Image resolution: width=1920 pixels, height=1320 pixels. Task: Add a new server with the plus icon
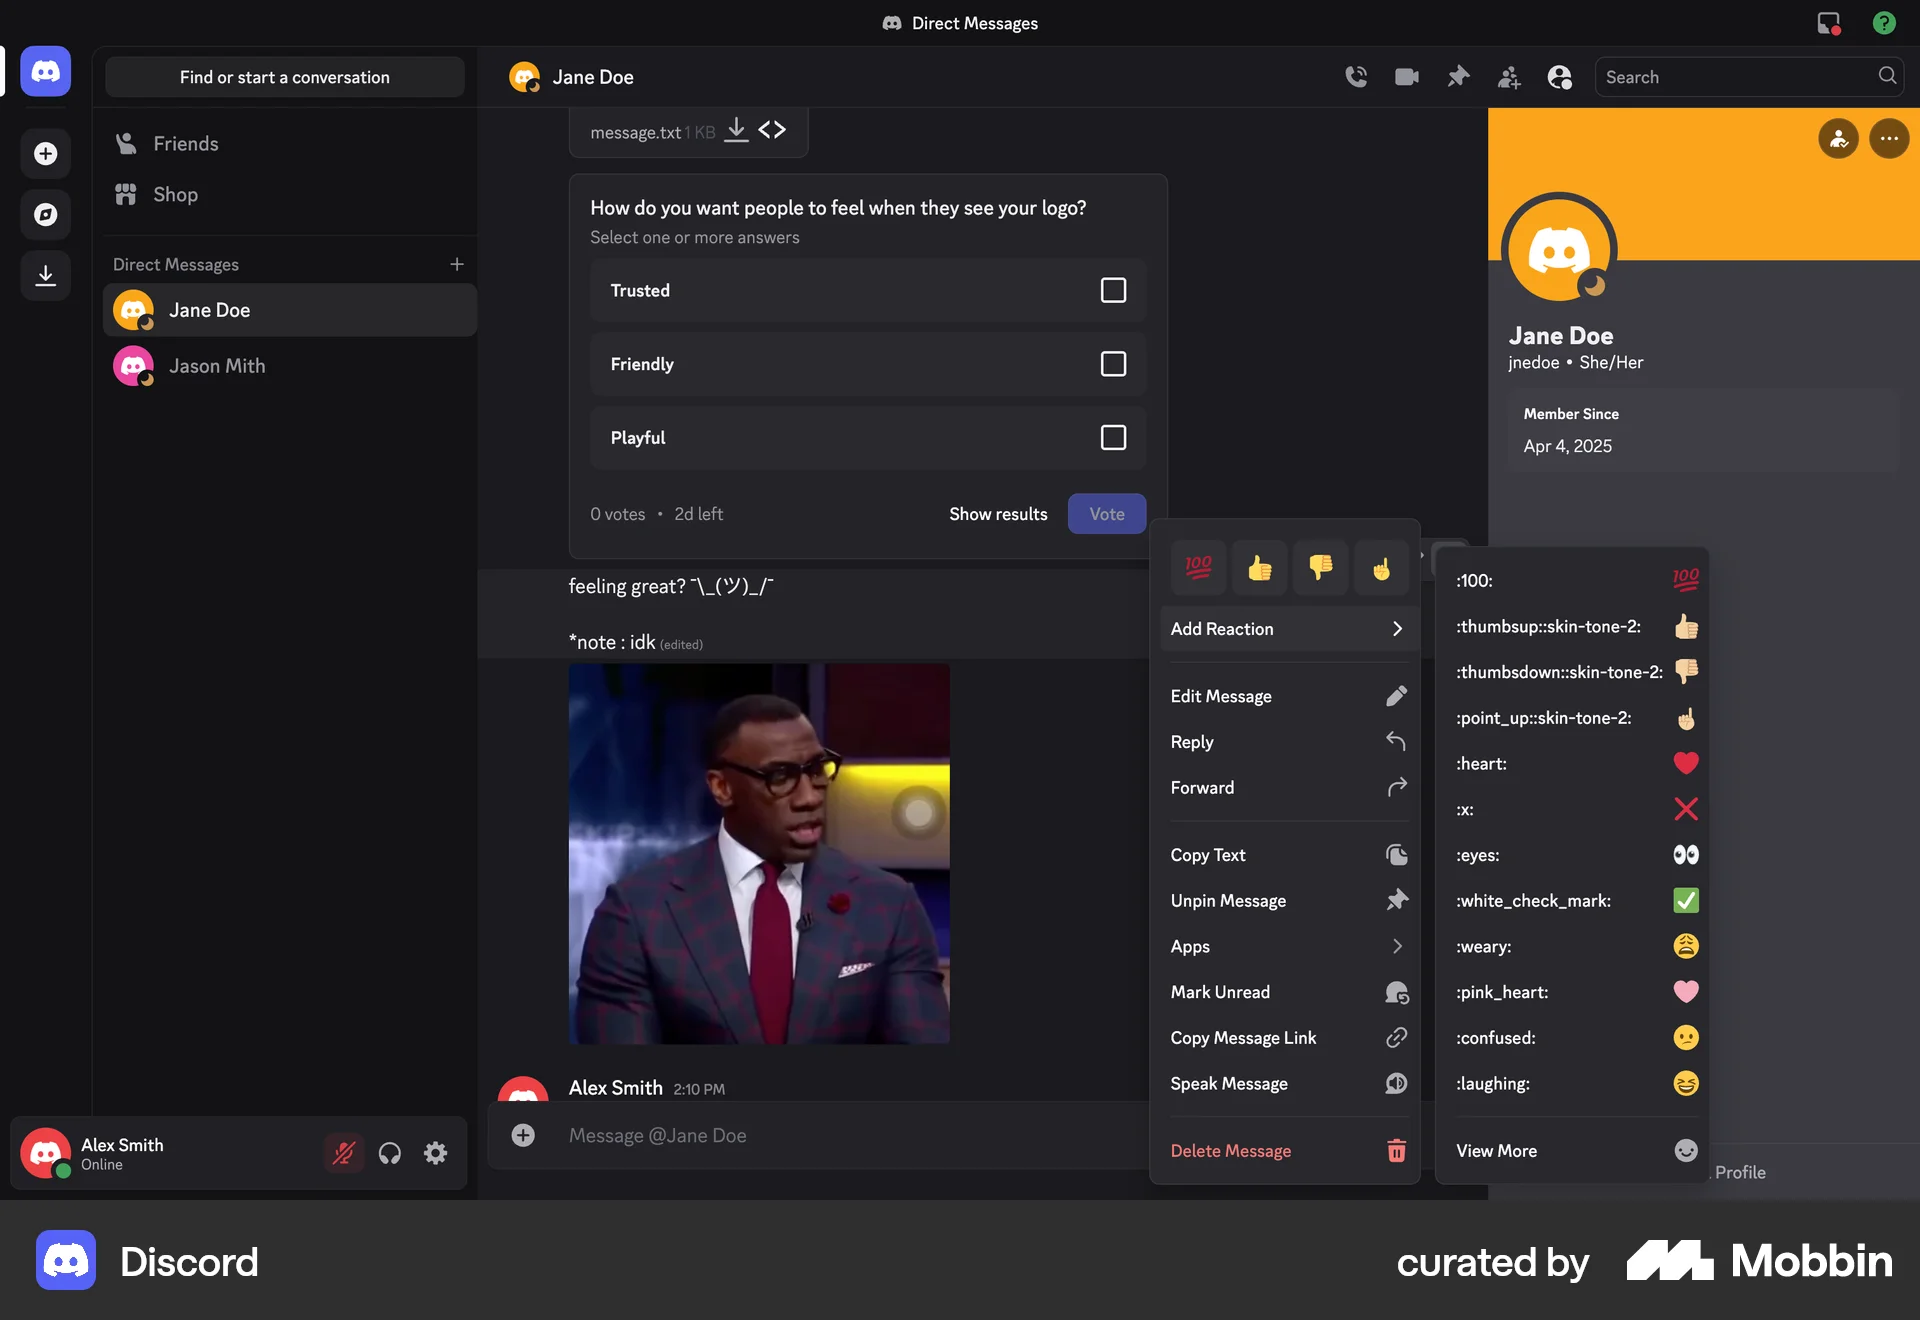tap(45, 153)
